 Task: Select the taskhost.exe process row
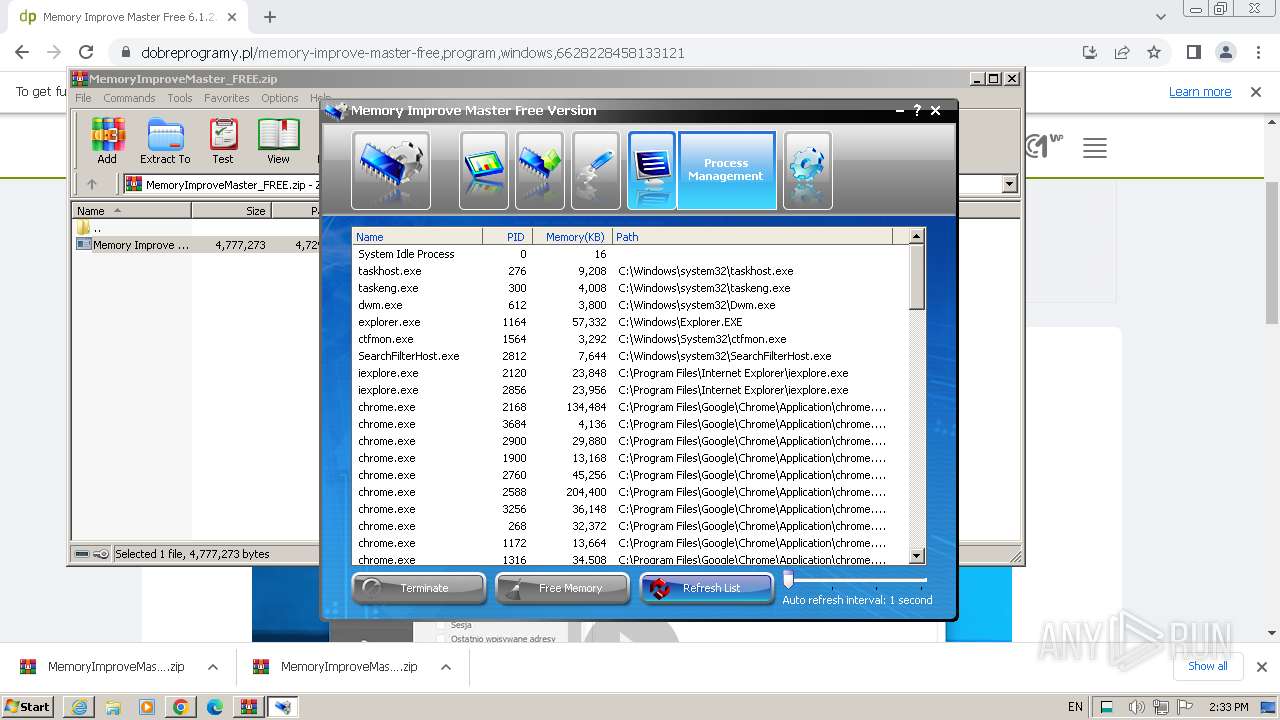point(630,271)
